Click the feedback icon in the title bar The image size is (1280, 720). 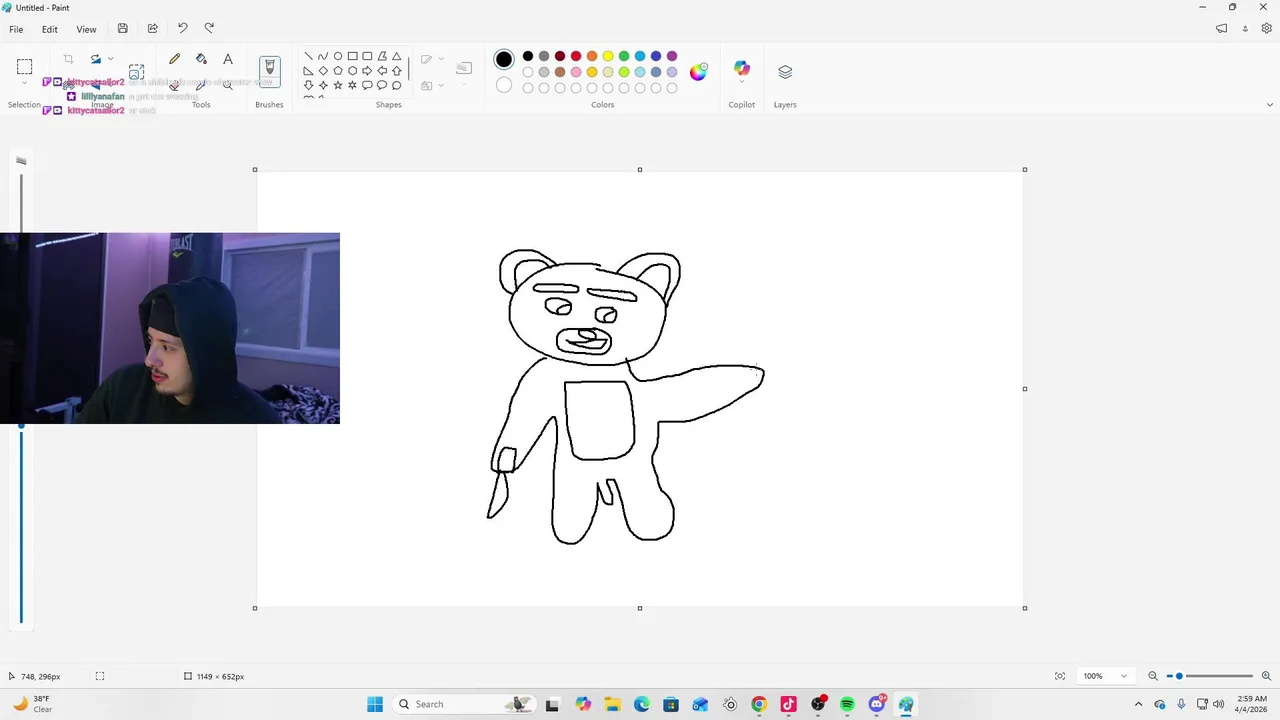pos(1221,29)
